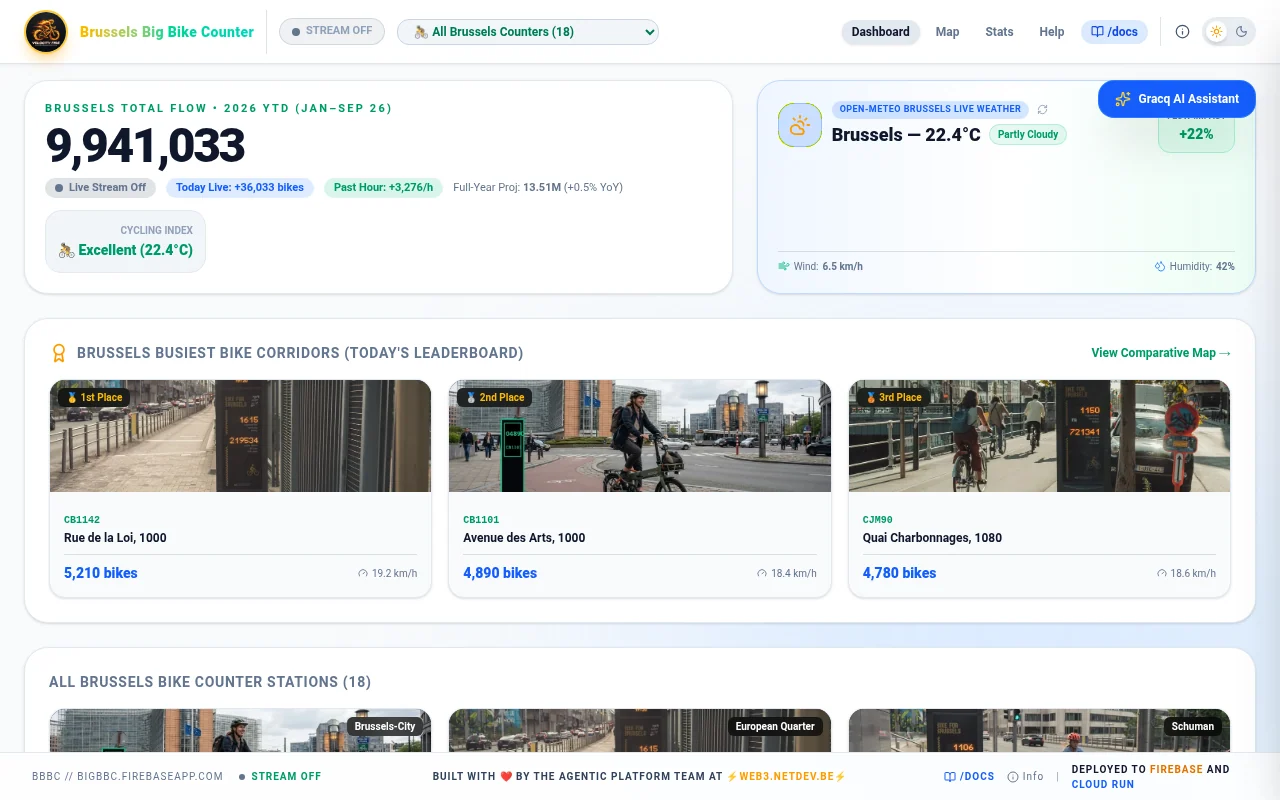This screenshot has width=1280, height=800.
Task: Click the Cycling Index Excellent card
Action: coord(125,241)
